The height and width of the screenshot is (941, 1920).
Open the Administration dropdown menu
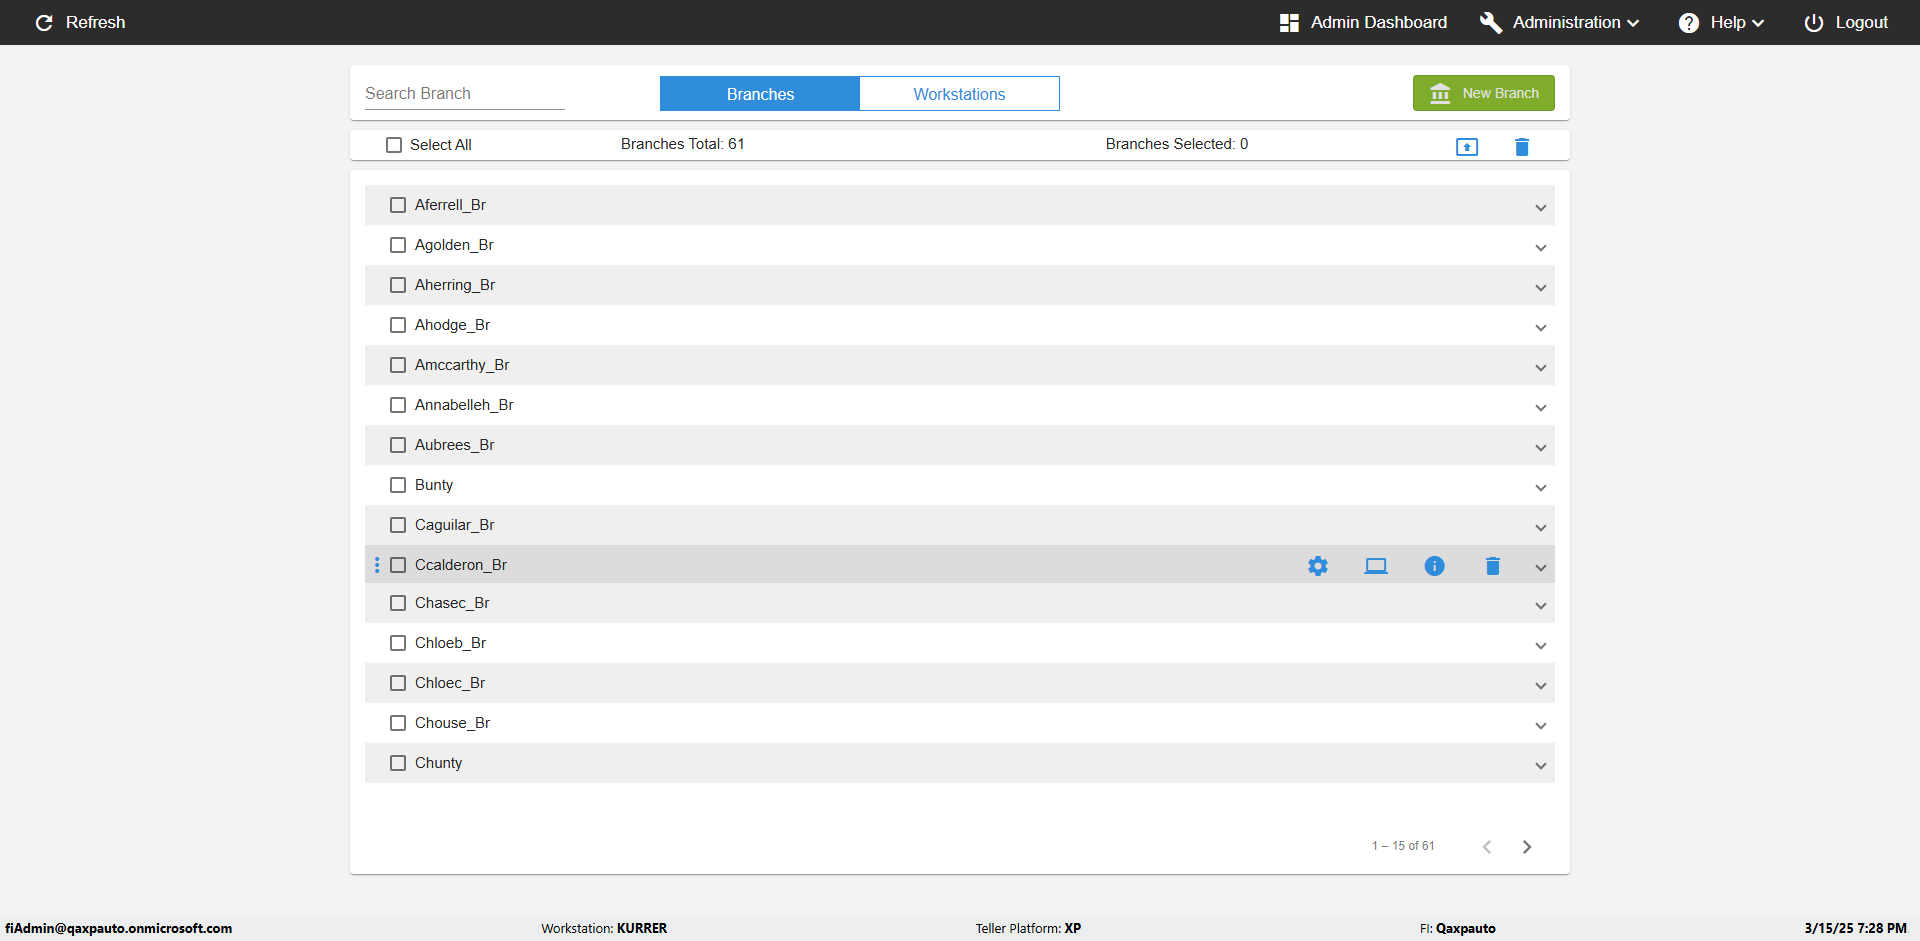tap(1560, 22)
